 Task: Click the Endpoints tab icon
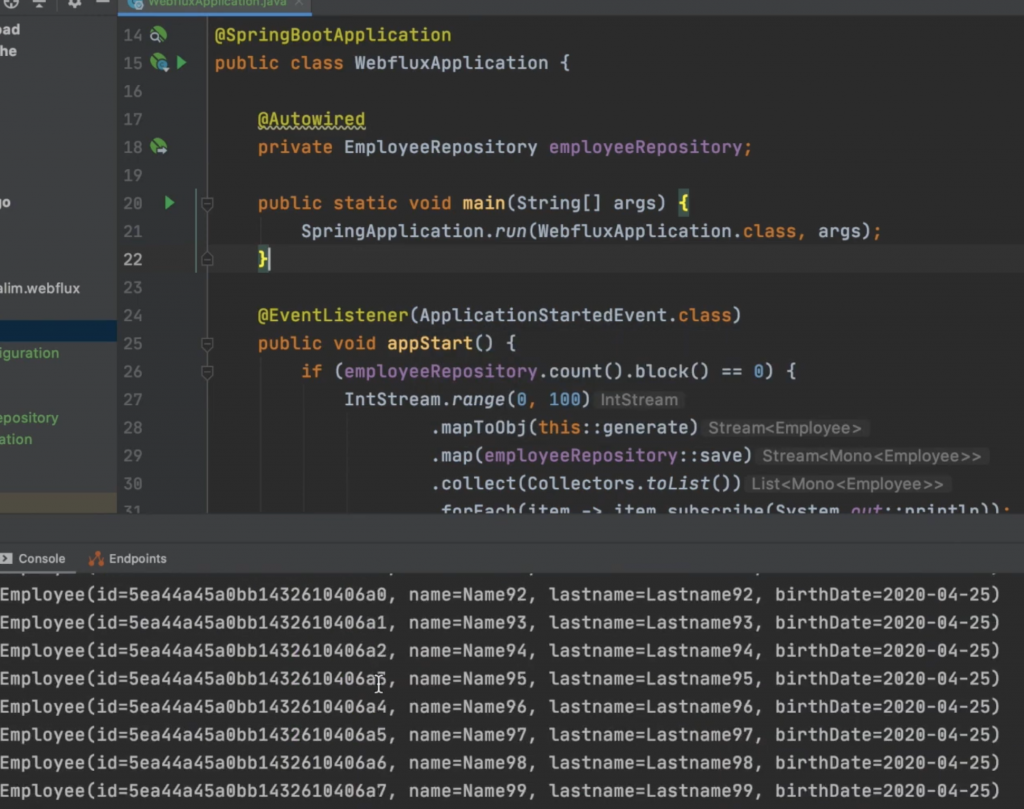pyautogui.click(x=96, y=559)
